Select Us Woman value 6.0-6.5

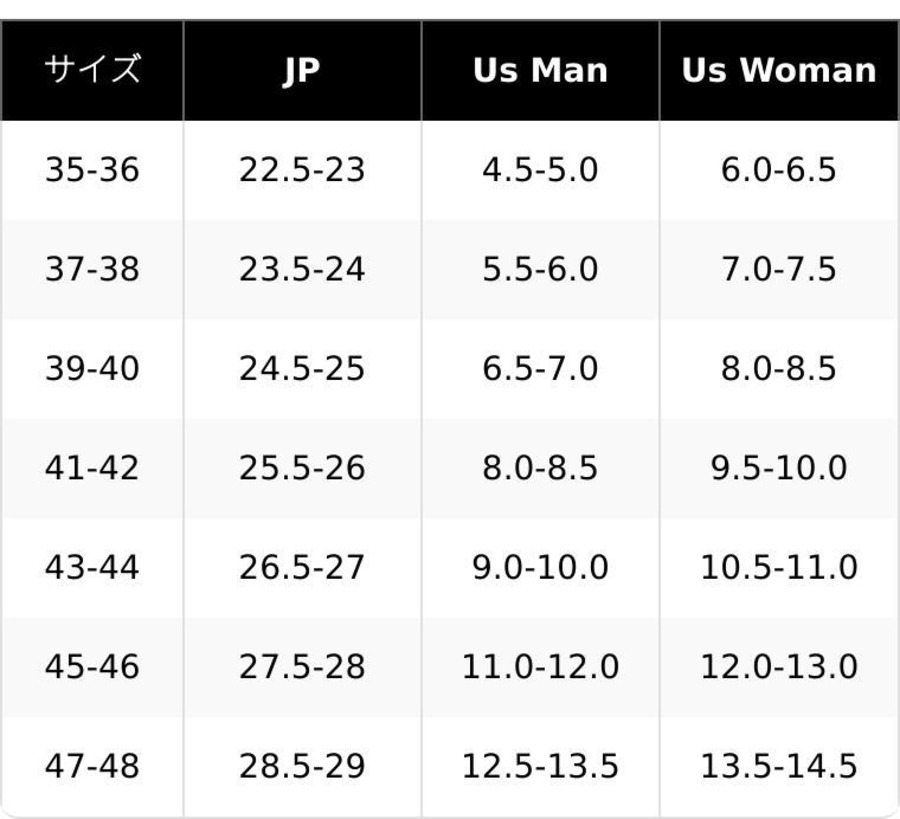pyautogui.click(x=779, y=170)
